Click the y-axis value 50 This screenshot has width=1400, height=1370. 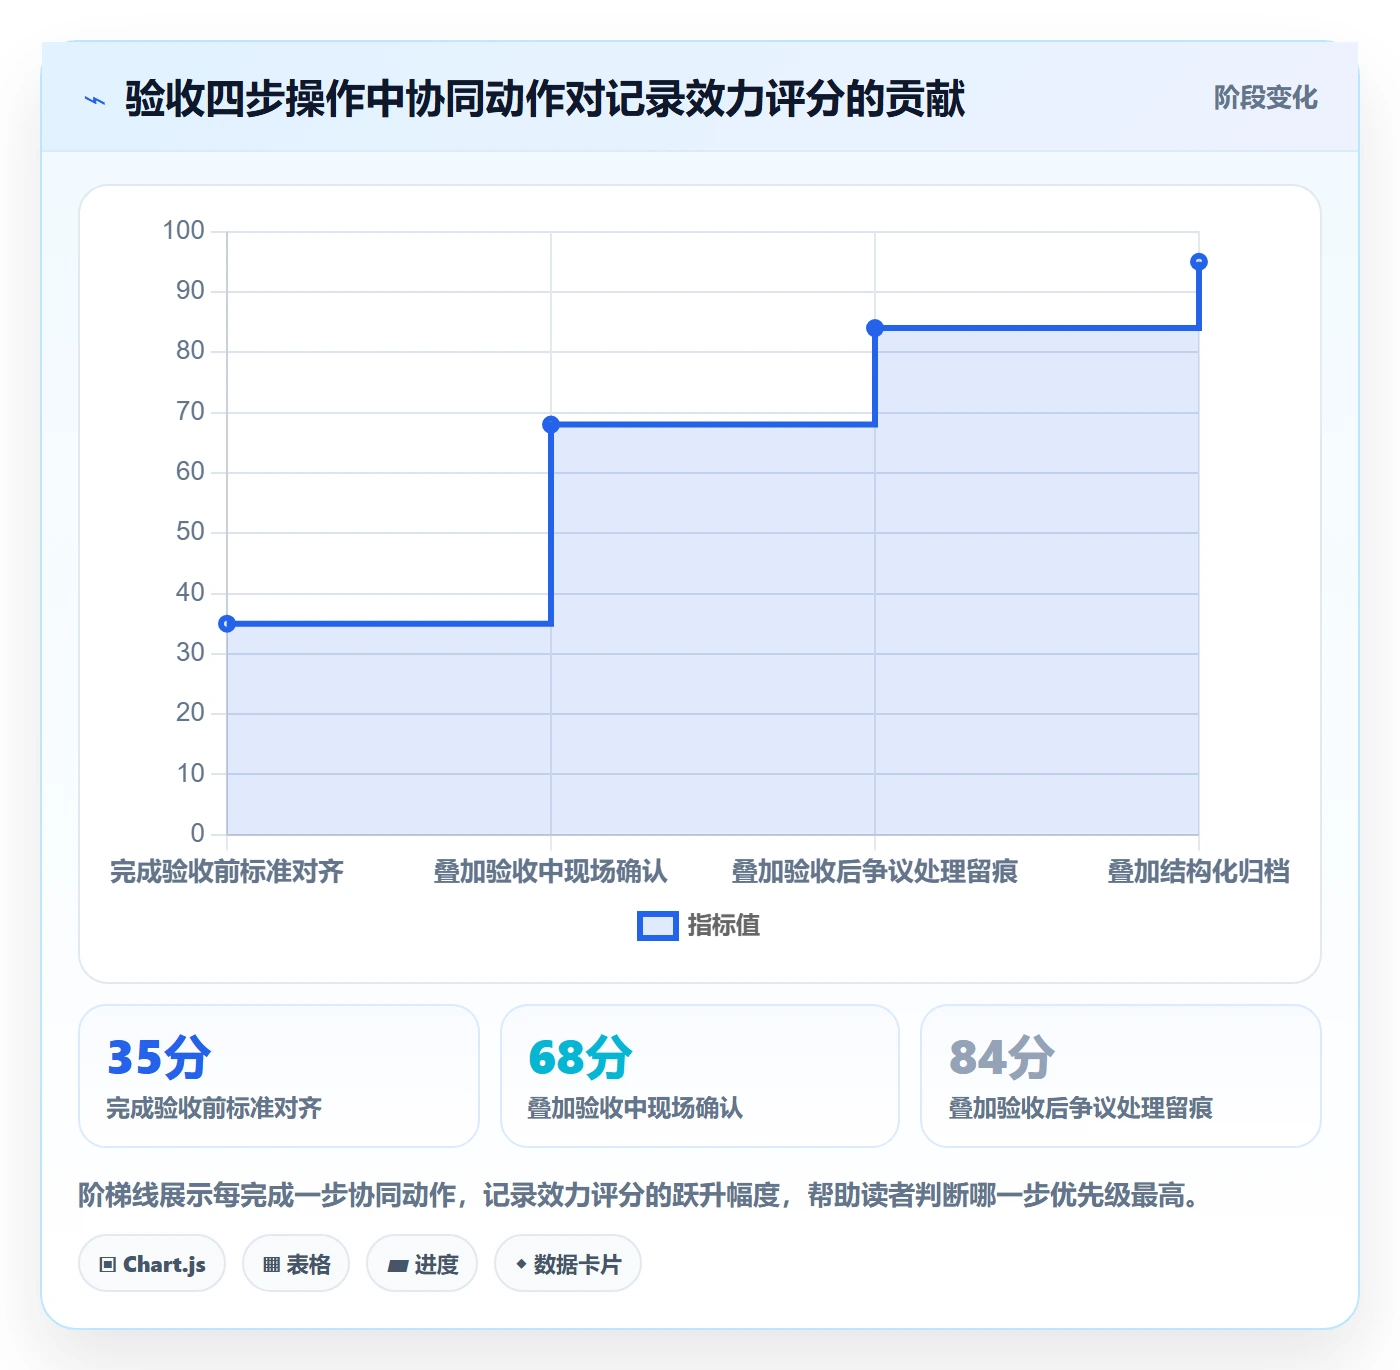190,532
